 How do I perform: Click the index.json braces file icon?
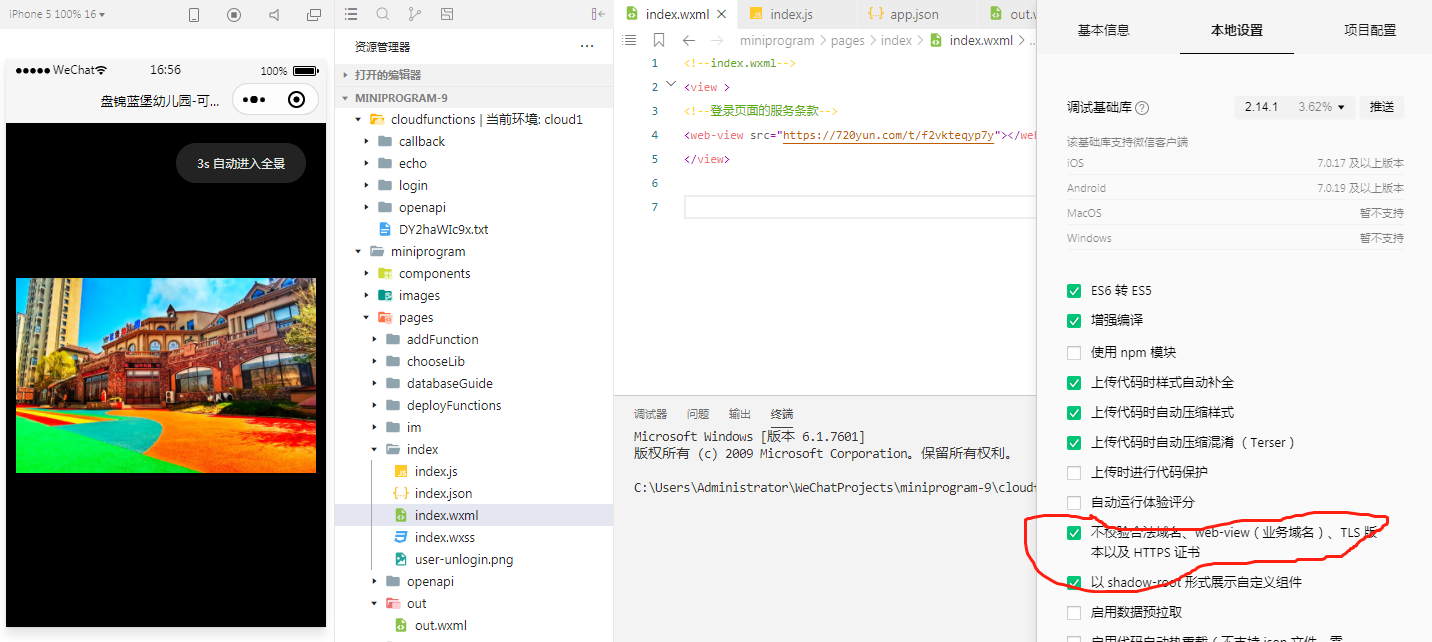click(x=400, y=493)
